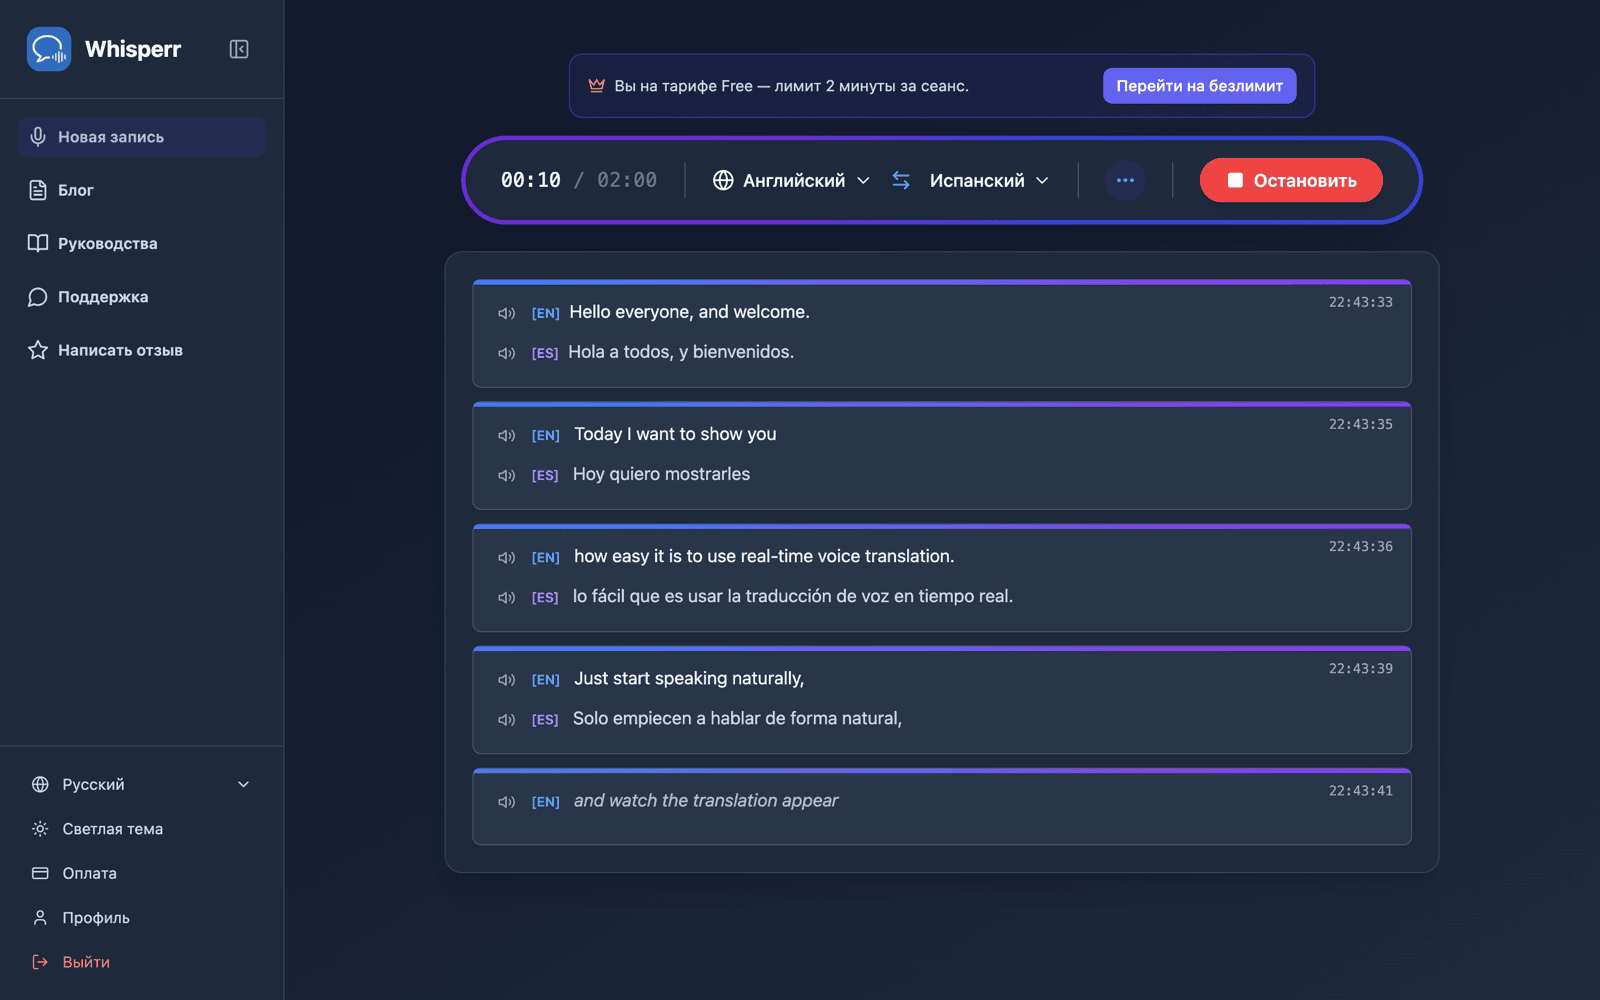This screenshot has width=1600, height=1000.
Task: Click the star icon for Написать отзыв
Action: click(38, 350)
